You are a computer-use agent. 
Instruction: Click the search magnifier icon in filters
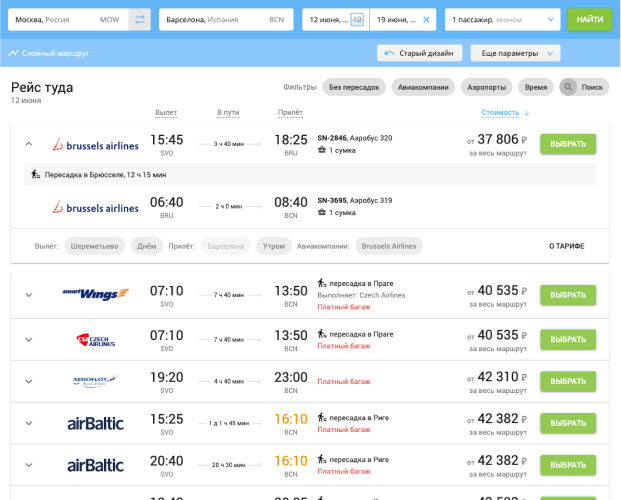coord(569,87)
